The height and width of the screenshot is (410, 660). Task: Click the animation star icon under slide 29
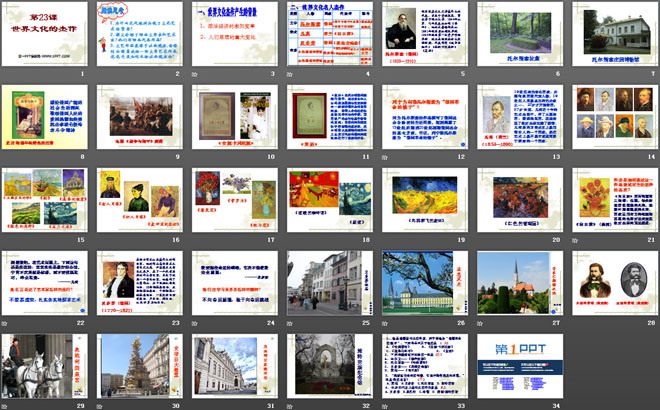tap(4, 406)
